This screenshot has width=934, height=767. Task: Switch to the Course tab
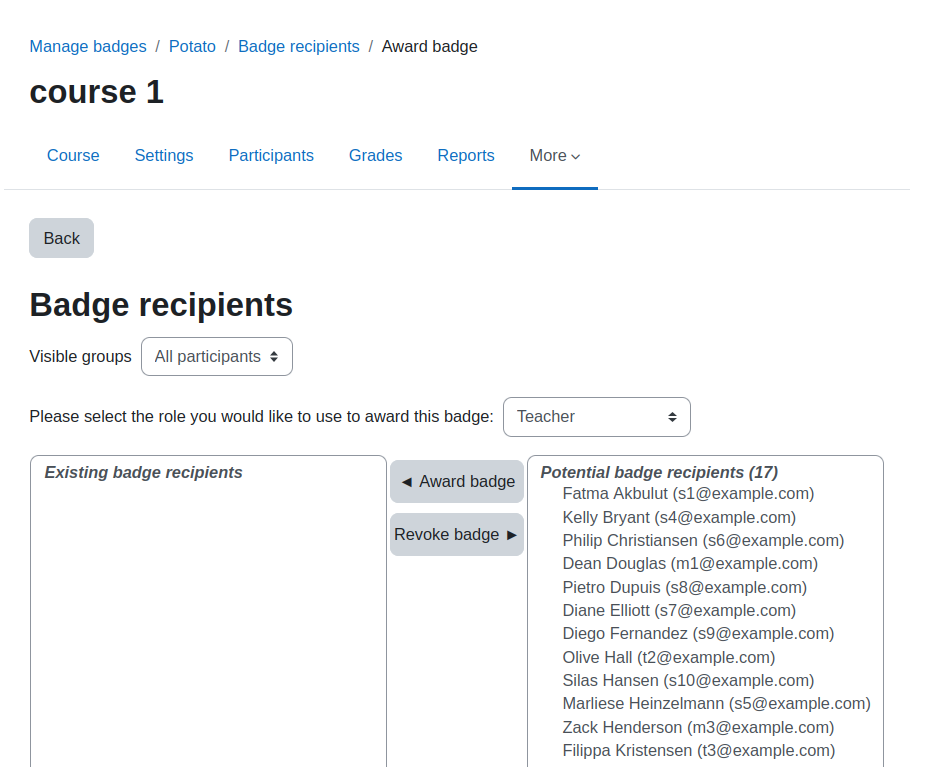tap(73, 155)
